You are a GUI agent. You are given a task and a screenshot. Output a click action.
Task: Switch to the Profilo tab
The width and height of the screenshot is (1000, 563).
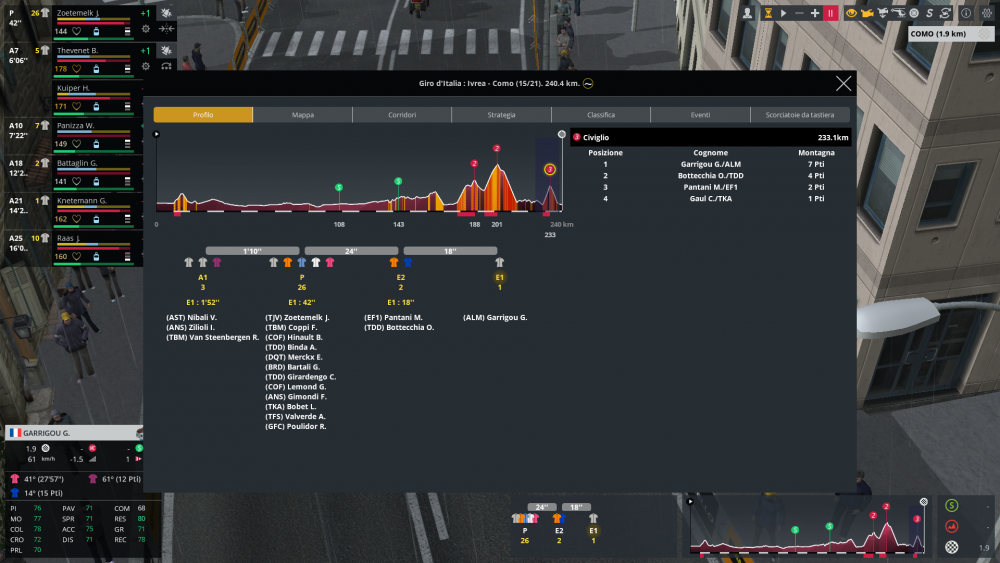point(203,115)
